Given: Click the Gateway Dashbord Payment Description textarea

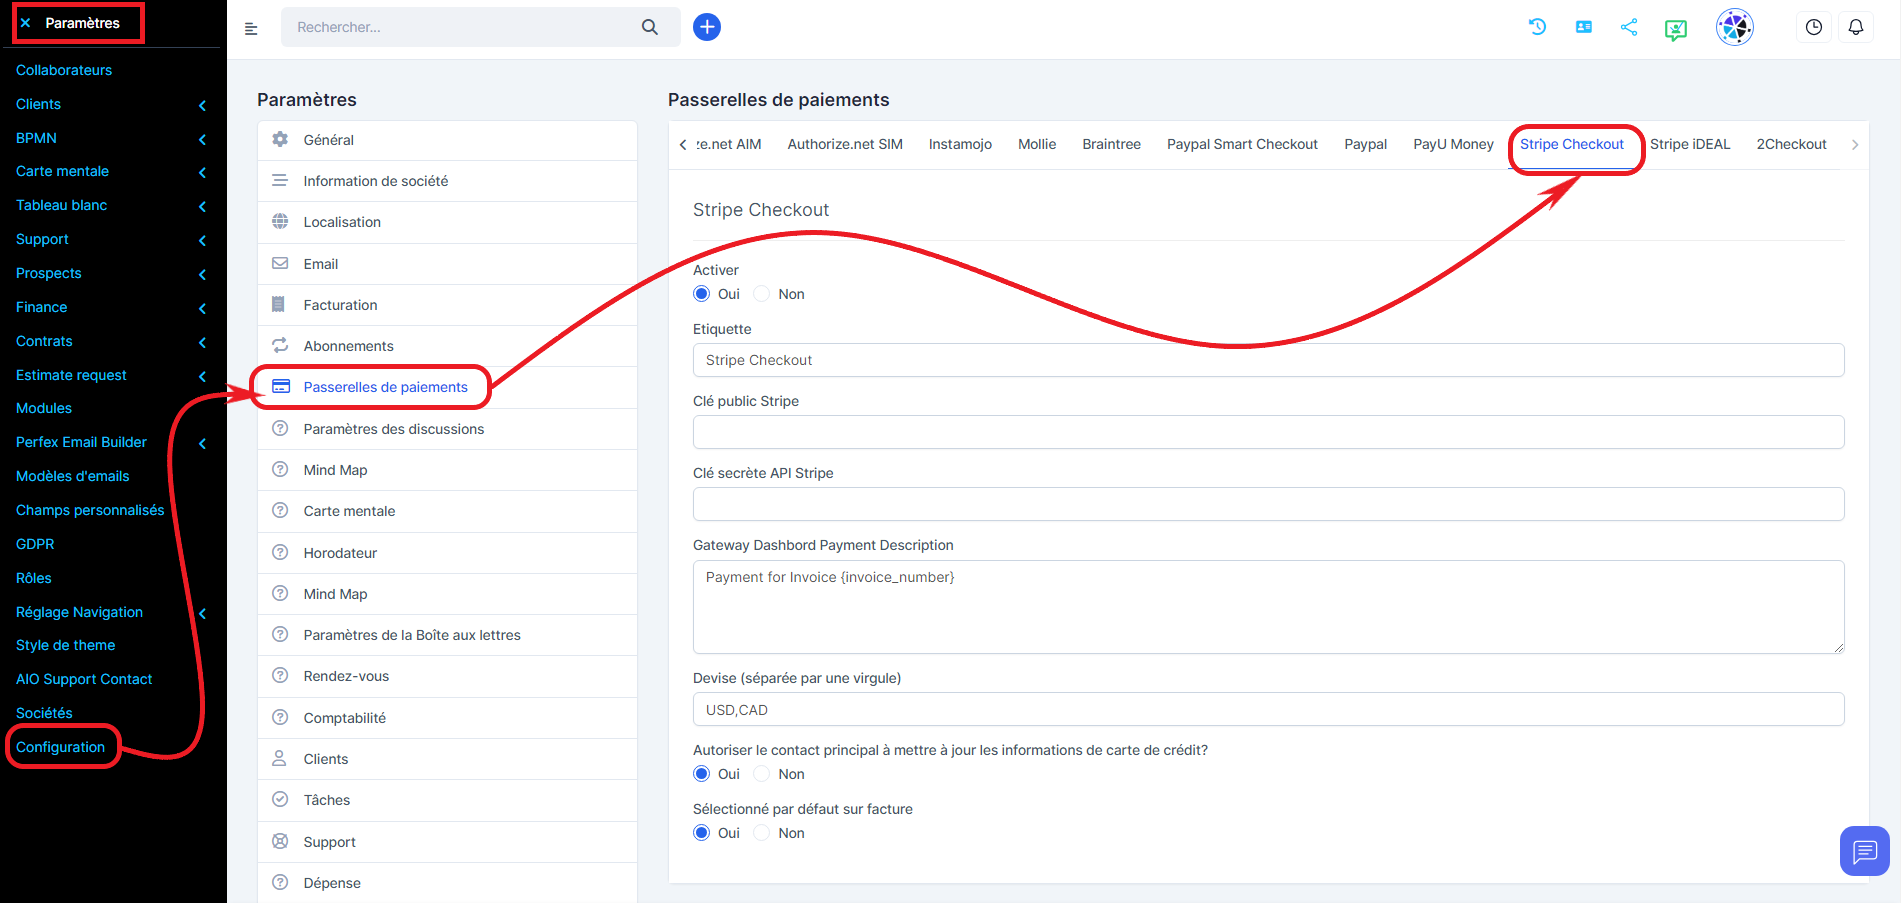Looking at the screenshot, I should (1268, 607).
